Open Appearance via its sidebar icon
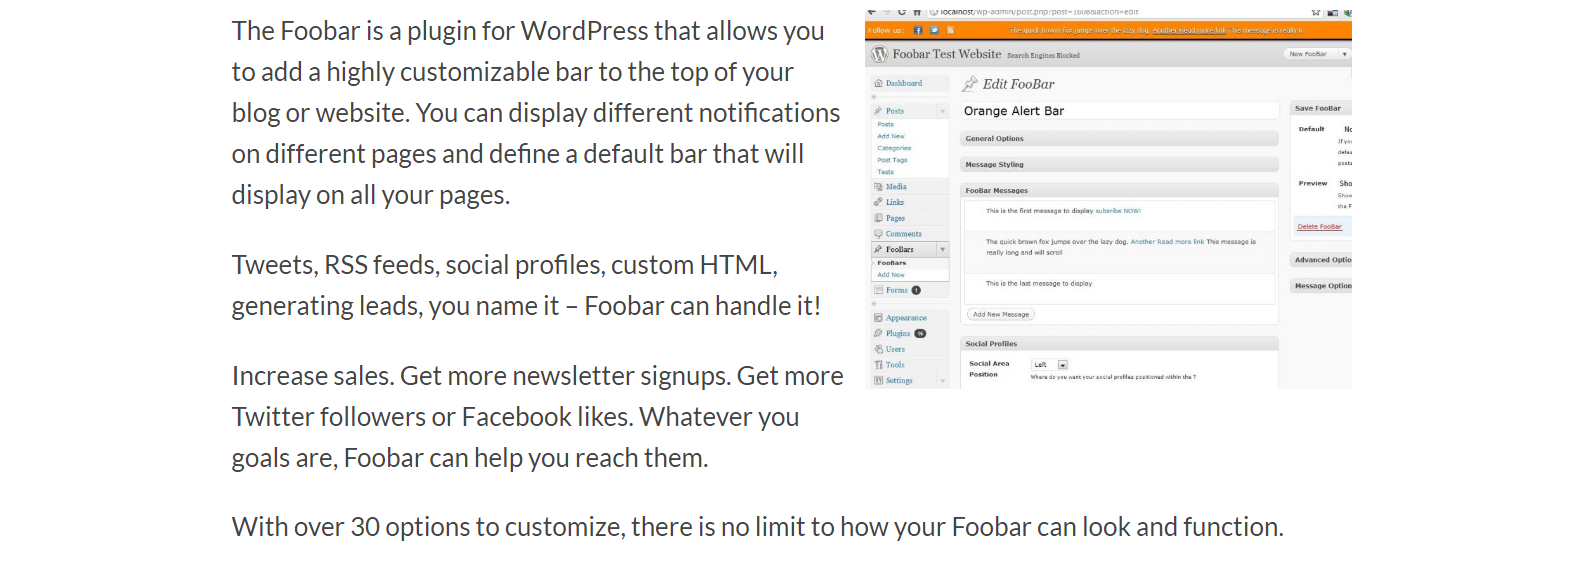Screen dimensions: 1583x575 [878, 318]
